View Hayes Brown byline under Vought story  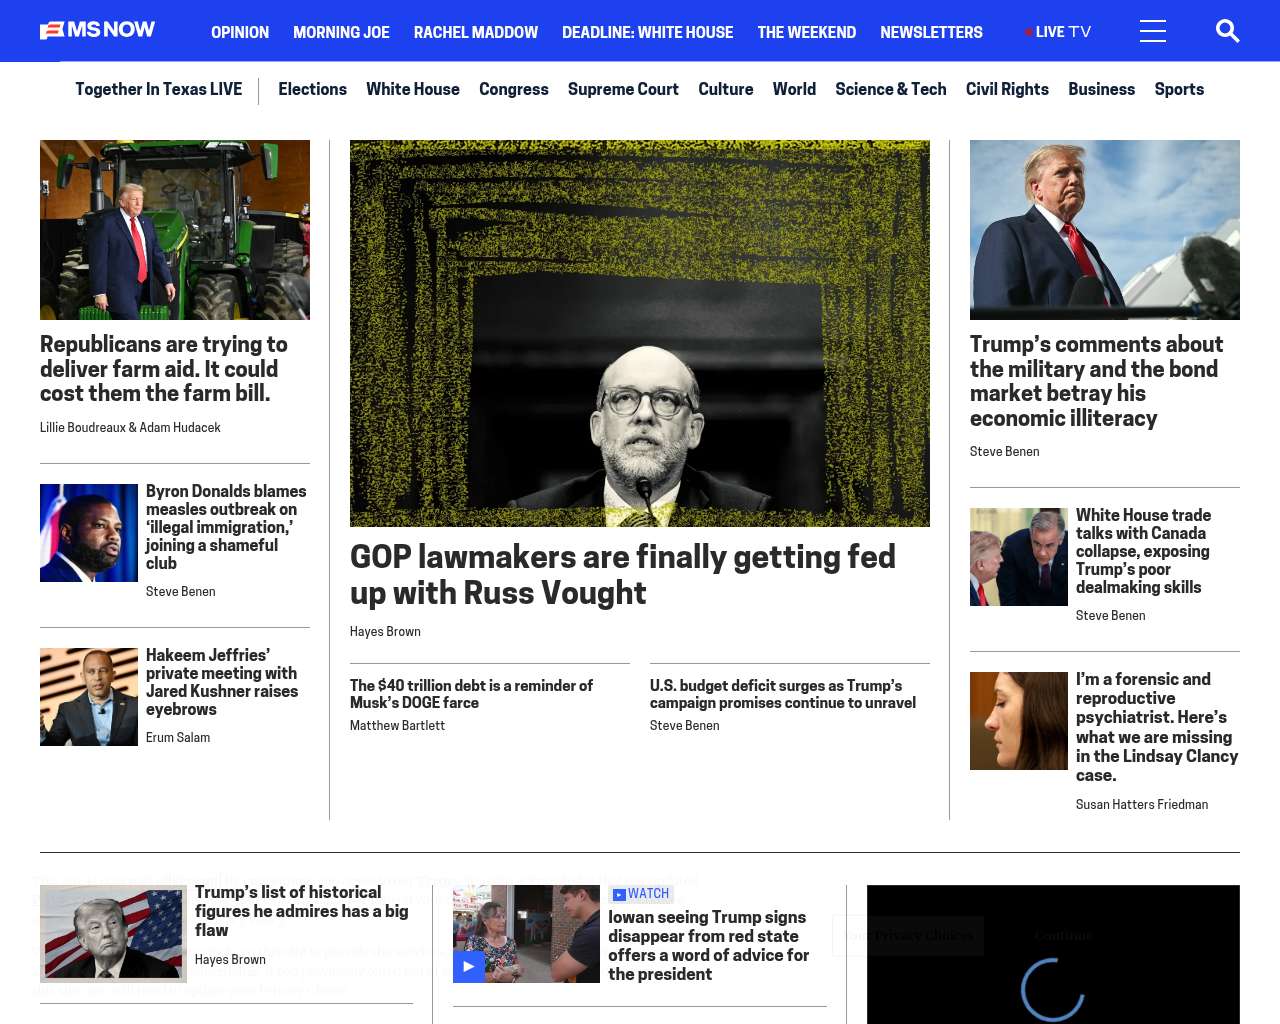coord(385,631)
